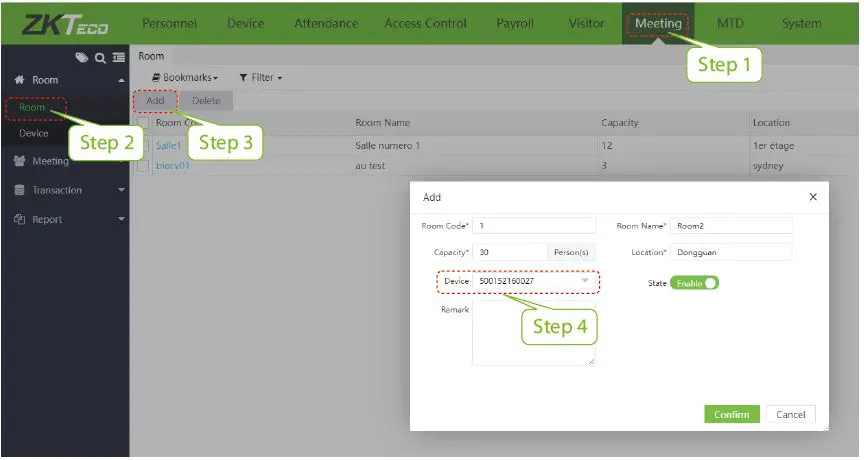The width and height of the screenshot is (864, 460).
Task: Click the Room Code input field
Action: point(534,226)
